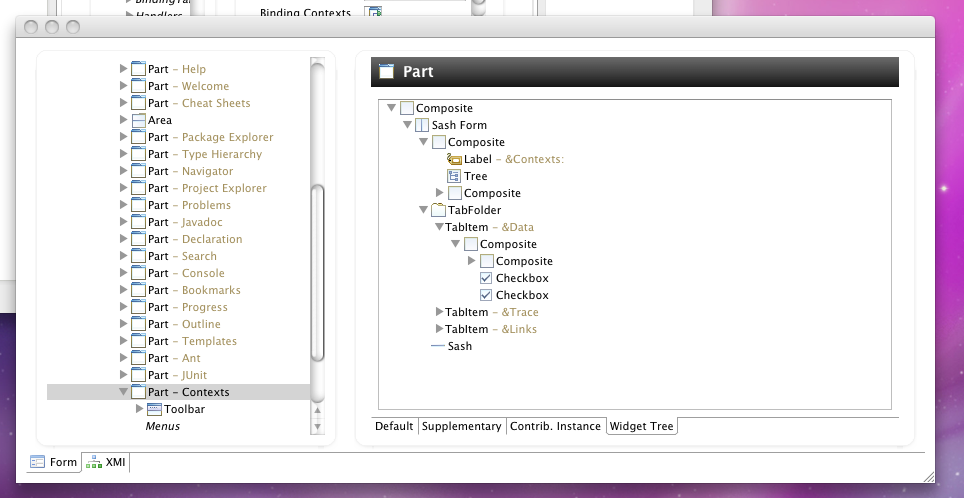Viewport: 964px width, 498px height.
Task: Collapse the Part – Contexts node
Action: click(x=124, y=392)
